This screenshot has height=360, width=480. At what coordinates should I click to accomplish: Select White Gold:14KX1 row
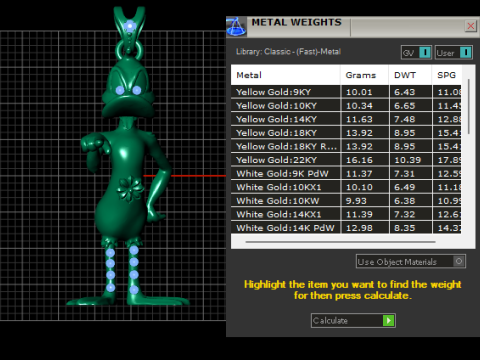click(x=346, y=214)
